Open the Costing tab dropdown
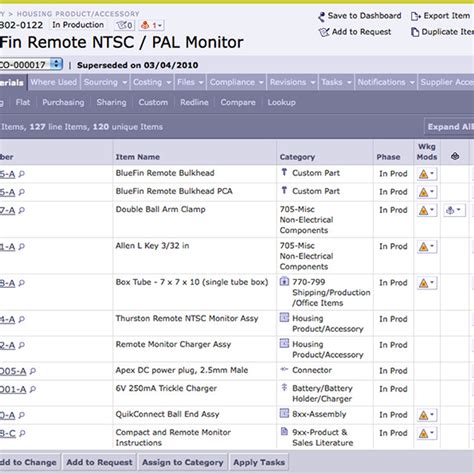Screen dimensions: 474x474 tap(169, 83)
